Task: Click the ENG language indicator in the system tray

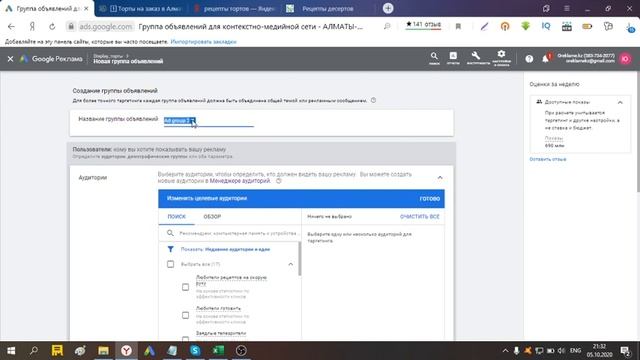Action: [575, 351]
